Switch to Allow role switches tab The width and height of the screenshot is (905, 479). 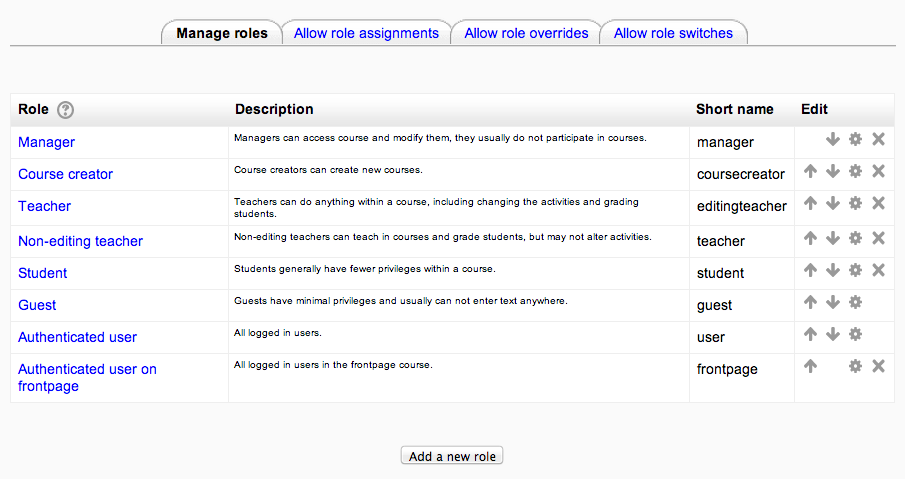point(673,33)
